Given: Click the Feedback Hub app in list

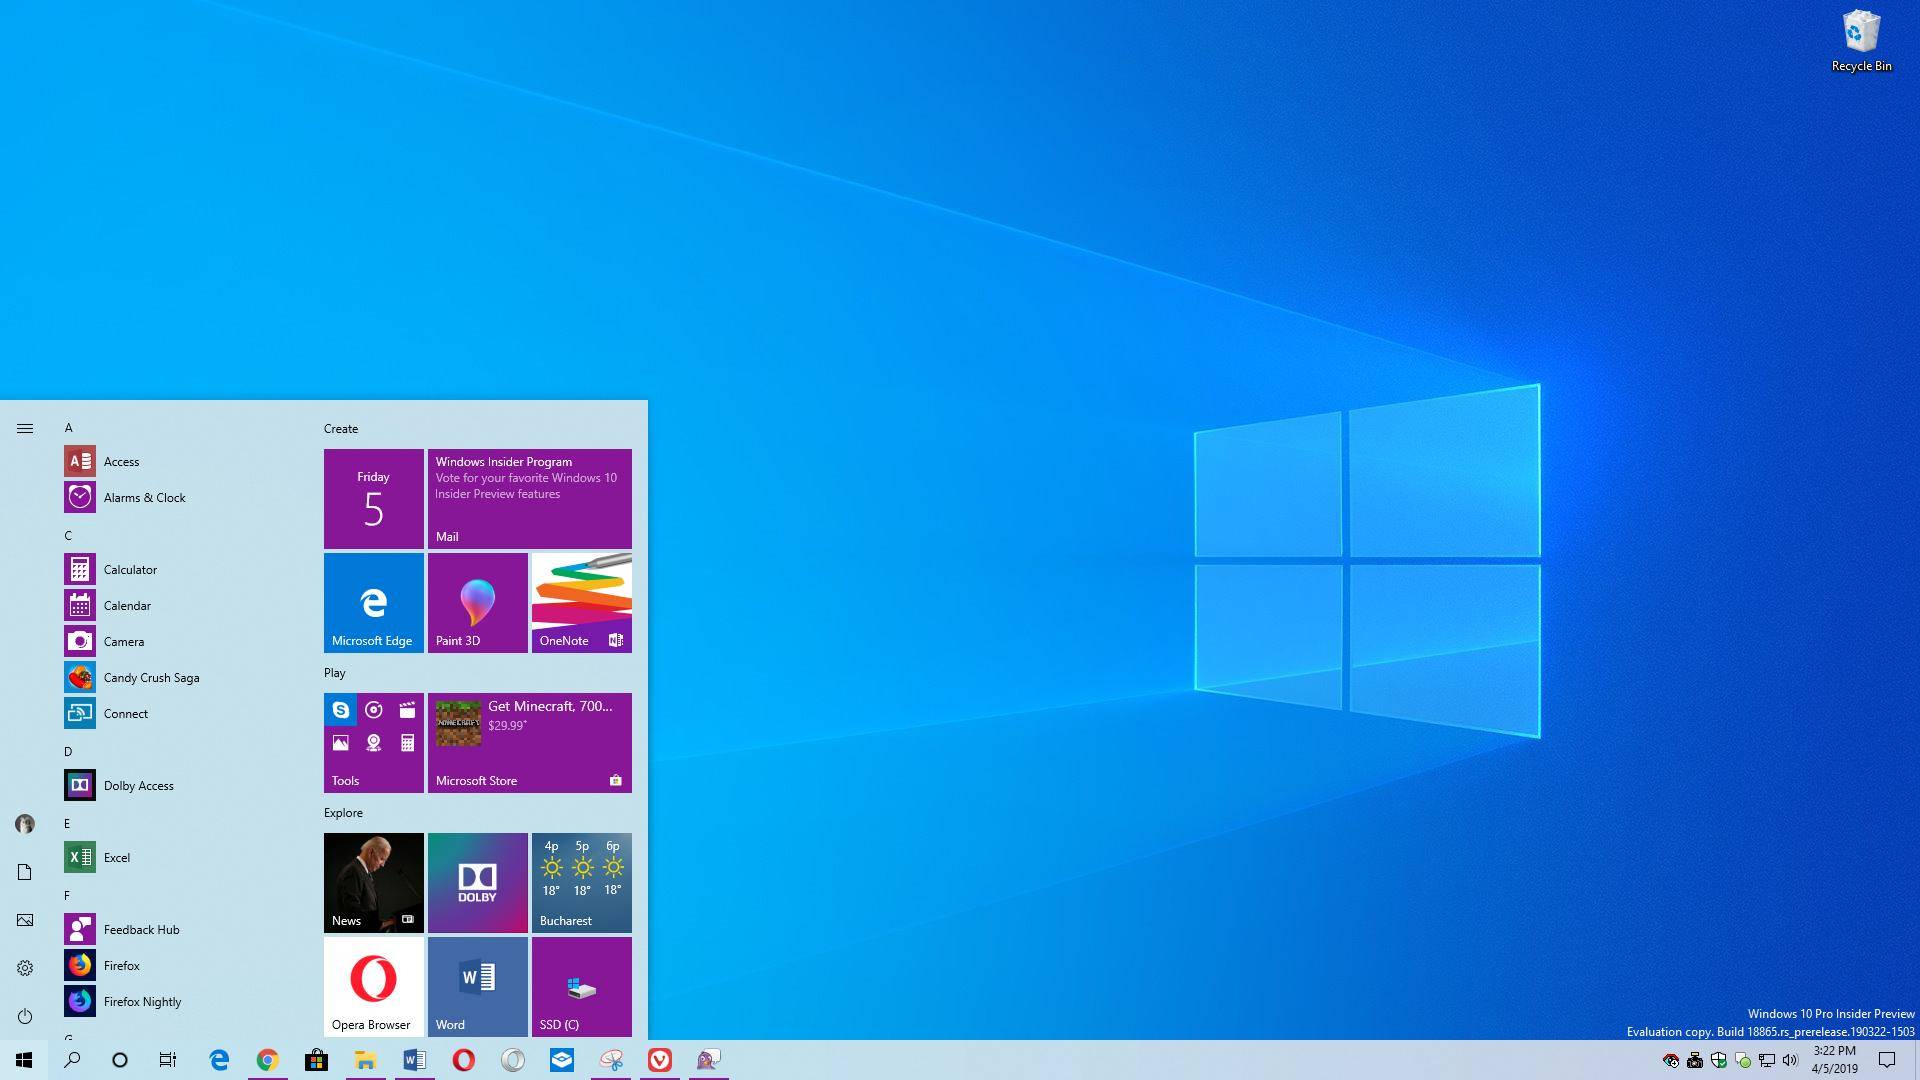Looking at the screenshot, I should 141,928.
